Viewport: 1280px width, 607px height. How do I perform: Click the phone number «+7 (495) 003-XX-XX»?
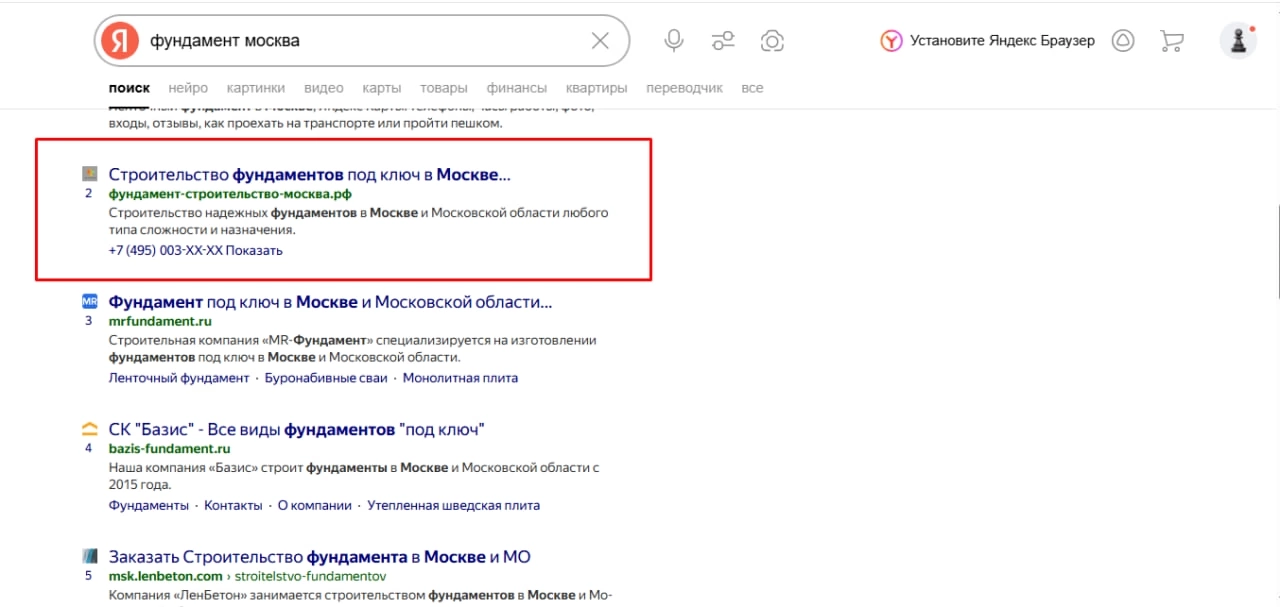[165, 250]
